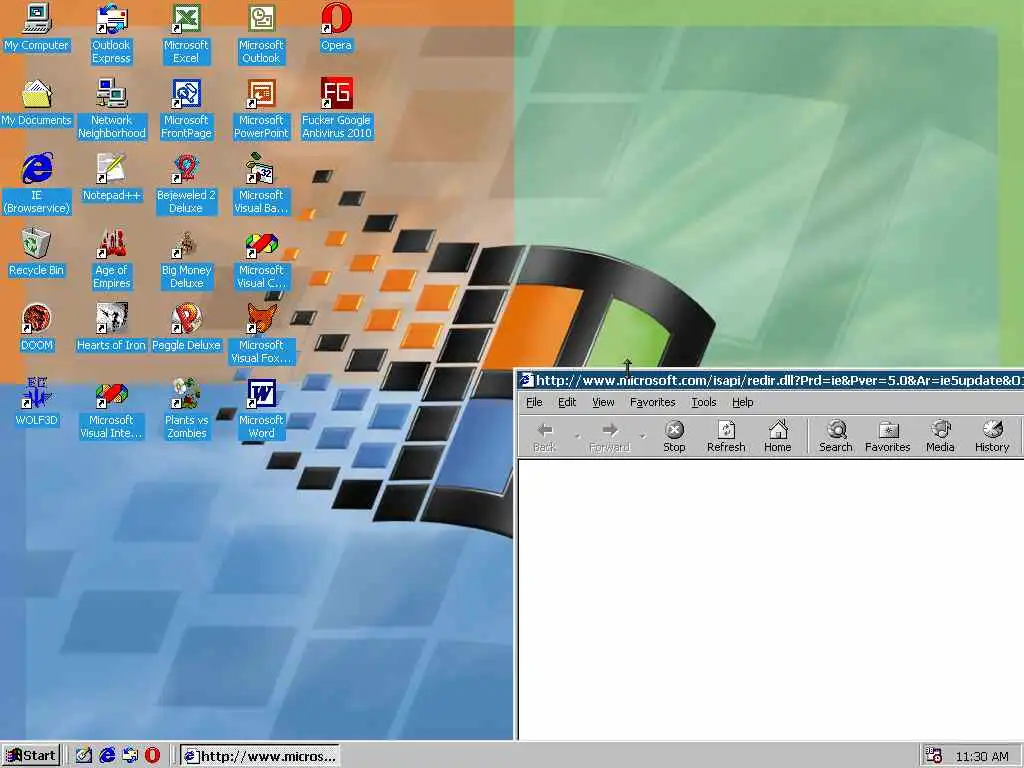
Task: Open the Favorites menu in the menu bar
Action: (x=652, y=402)
